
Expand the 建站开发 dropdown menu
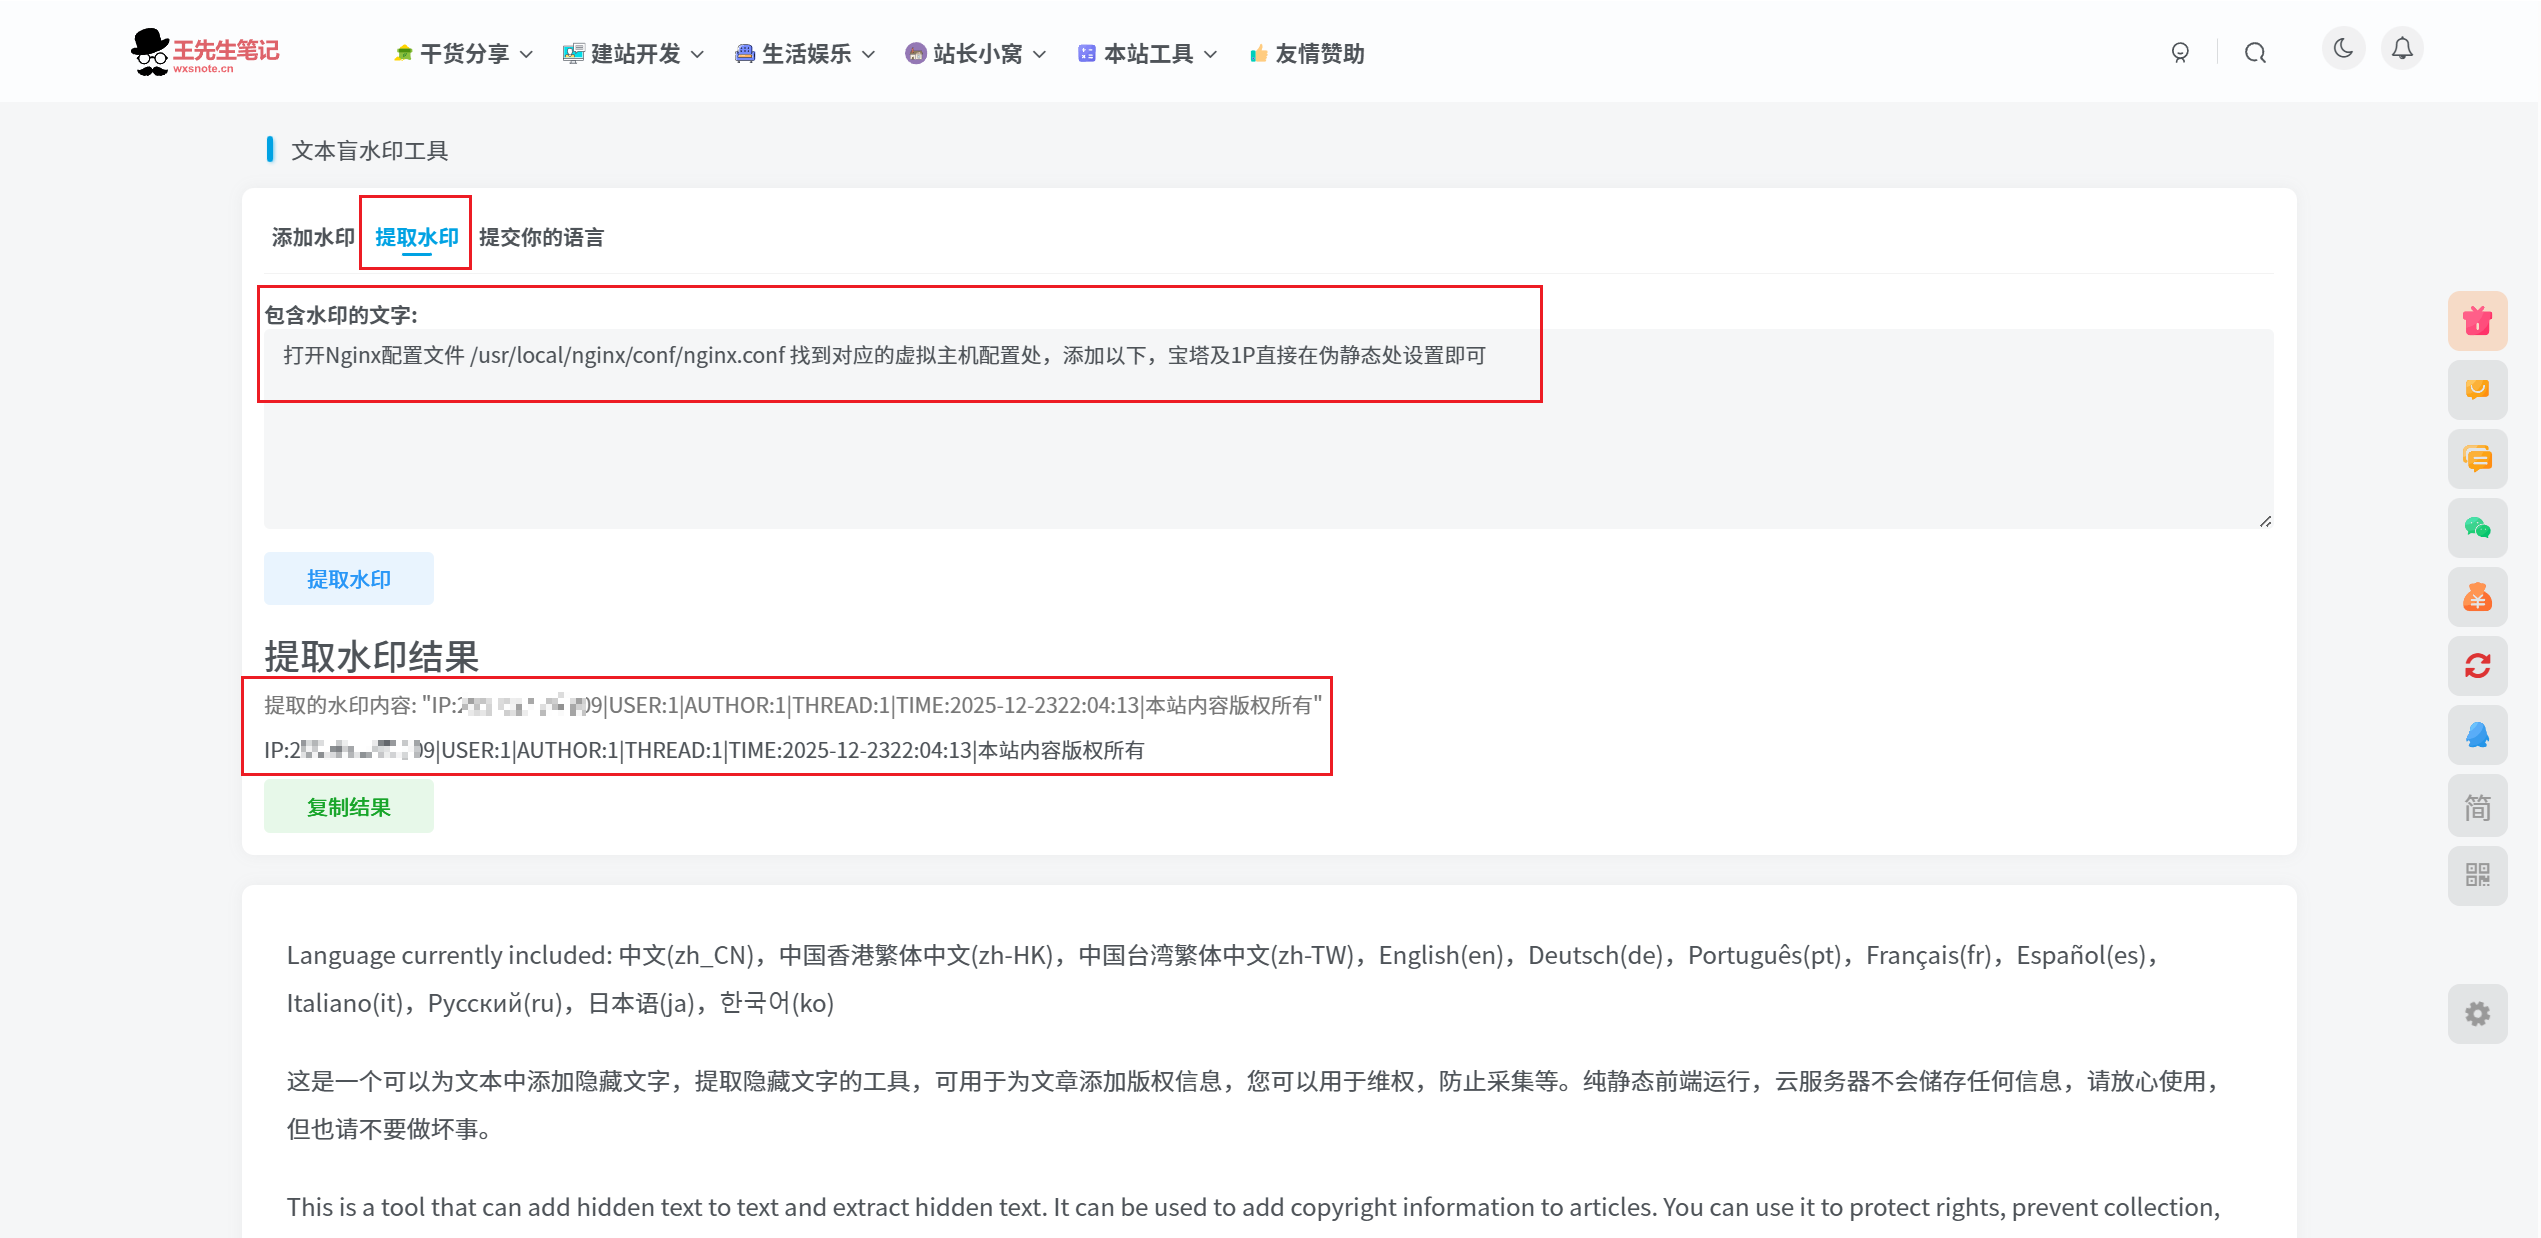point(634,54)
